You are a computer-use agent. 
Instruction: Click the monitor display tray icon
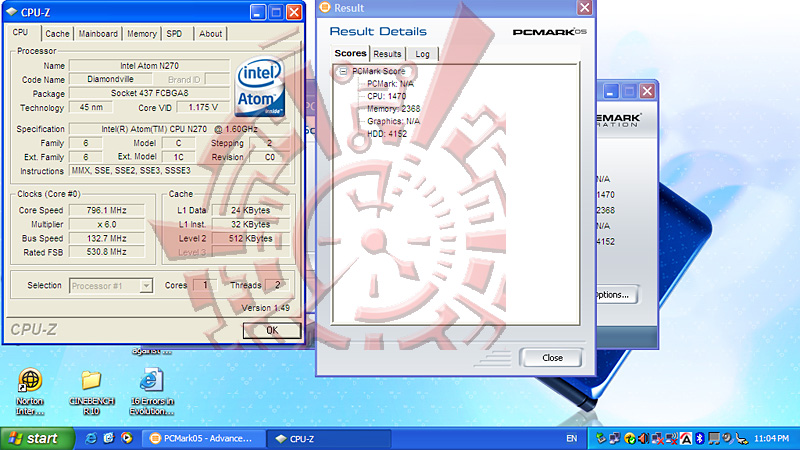point(714,438)
